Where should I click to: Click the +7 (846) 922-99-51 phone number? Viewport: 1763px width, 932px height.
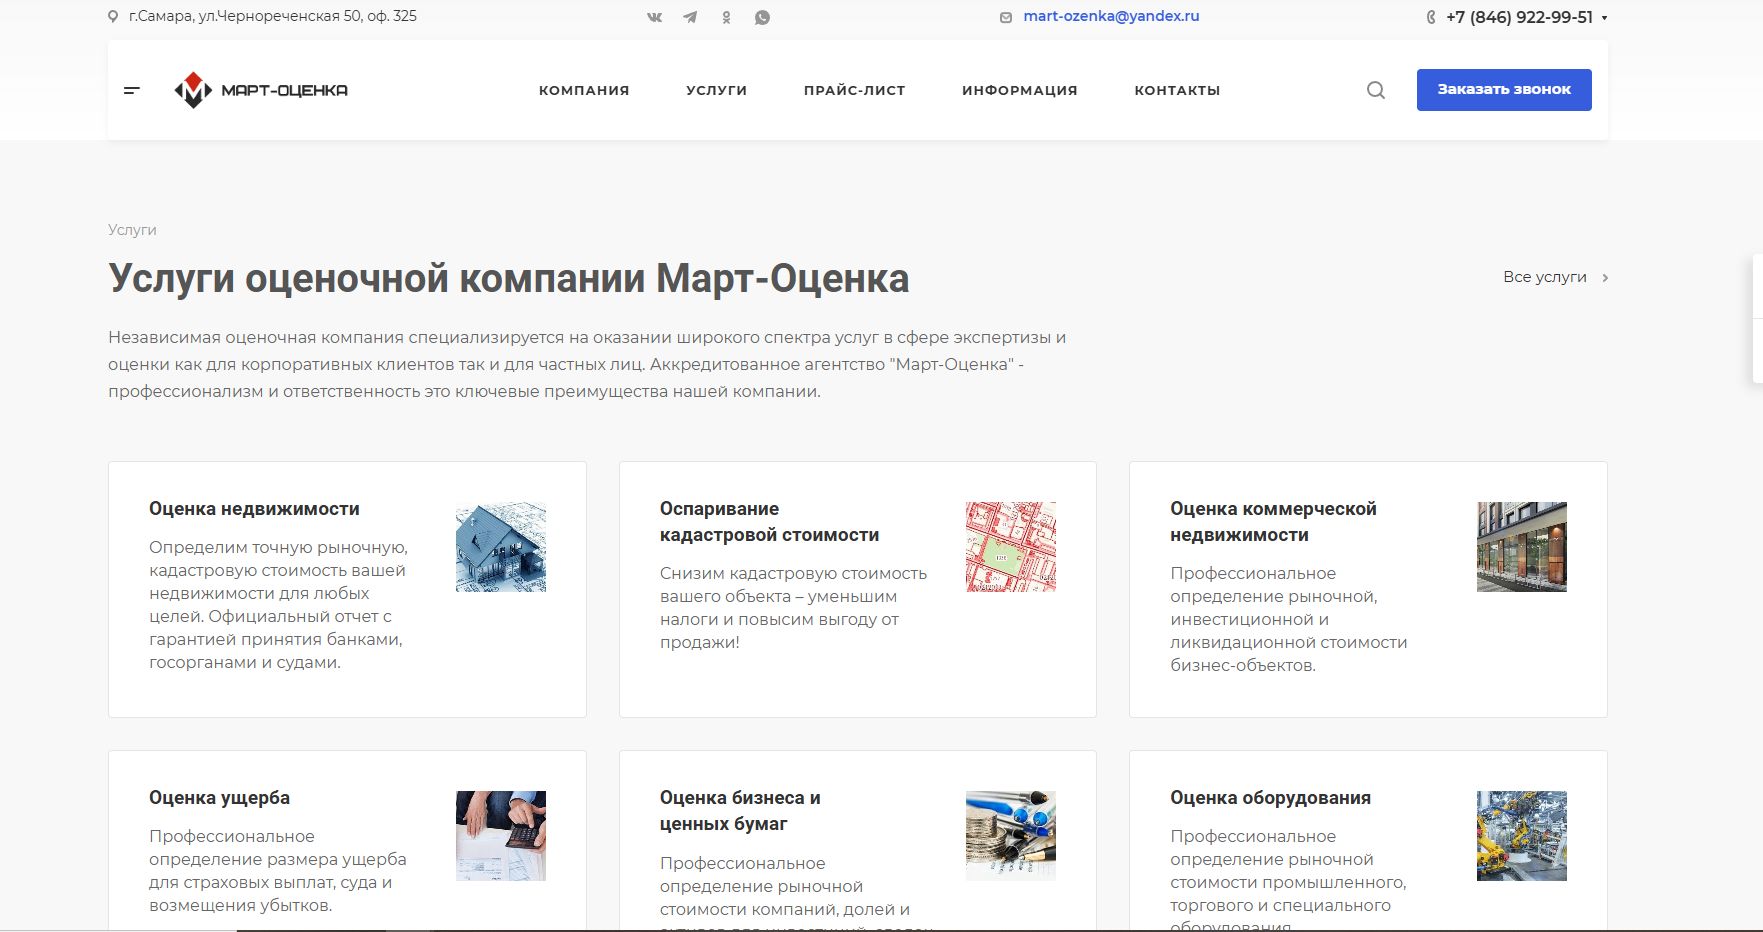pos(1519,17)
